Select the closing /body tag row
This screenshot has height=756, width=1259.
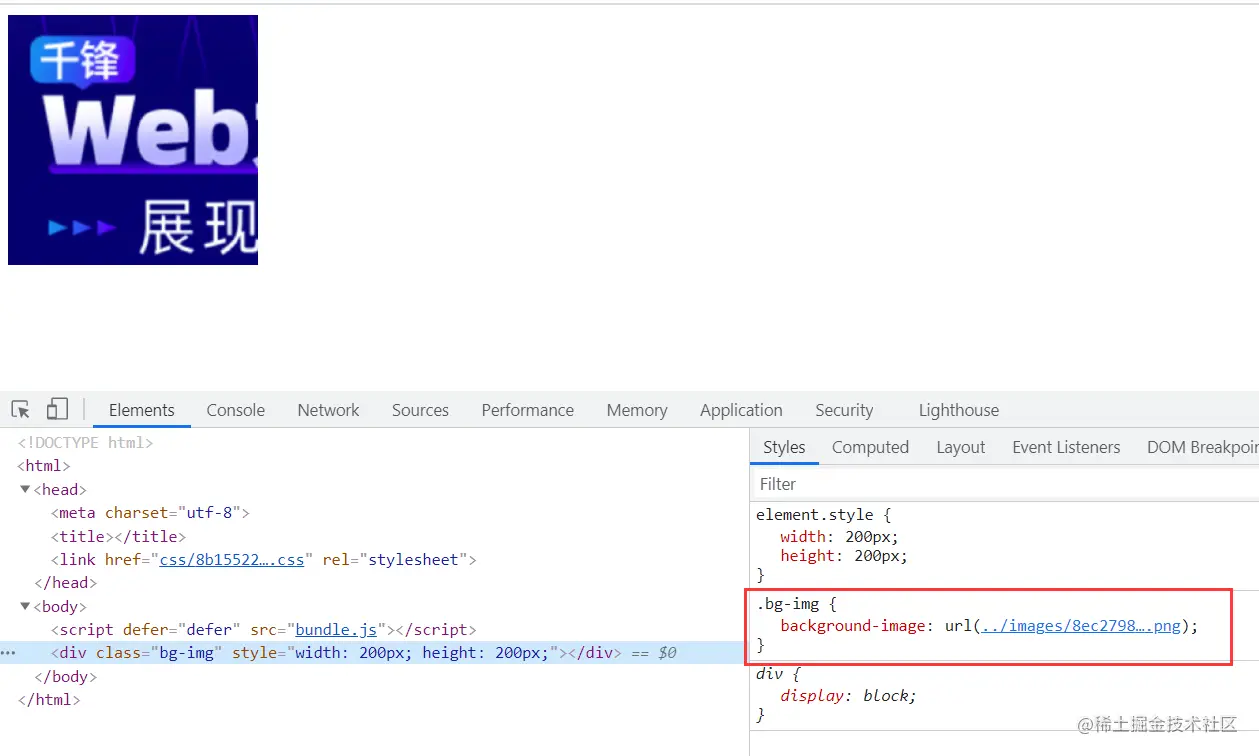tap(65, 676)
